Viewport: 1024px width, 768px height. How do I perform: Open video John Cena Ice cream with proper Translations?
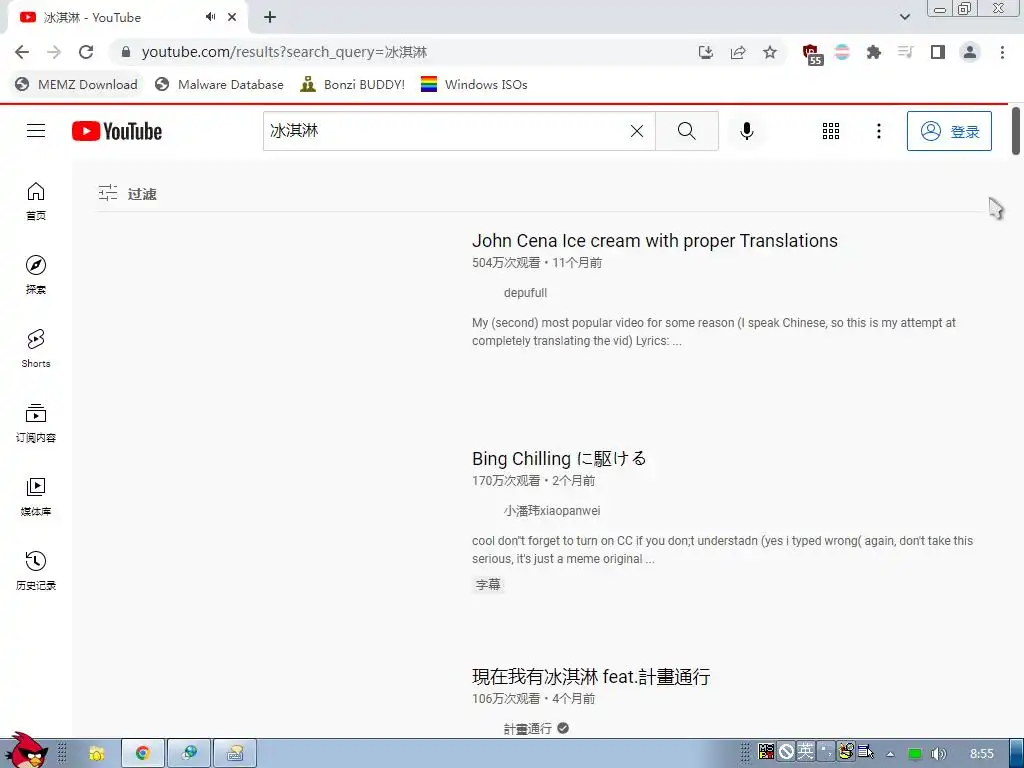click(654, 241)
